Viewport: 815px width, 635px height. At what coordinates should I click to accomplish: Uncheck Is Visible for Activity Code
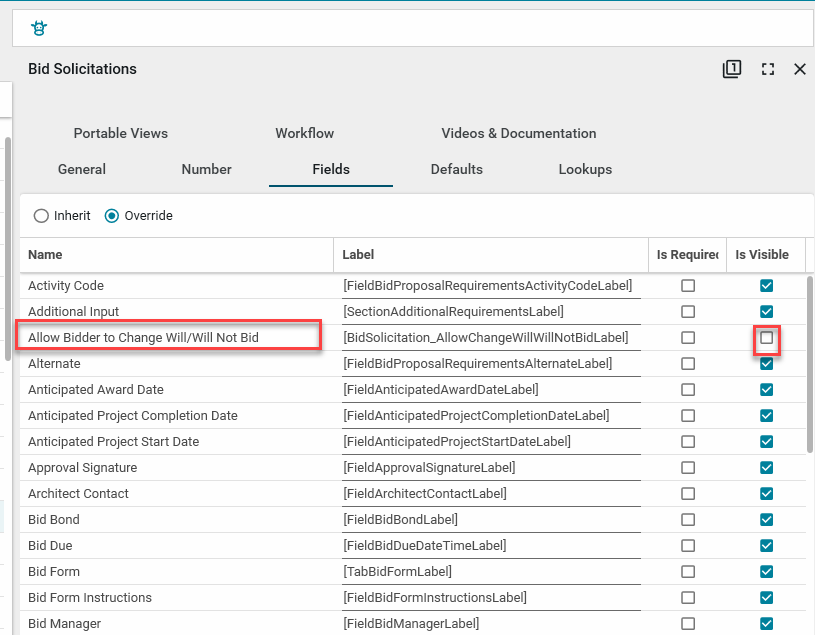pyautogui.click(x=766, y=286)
